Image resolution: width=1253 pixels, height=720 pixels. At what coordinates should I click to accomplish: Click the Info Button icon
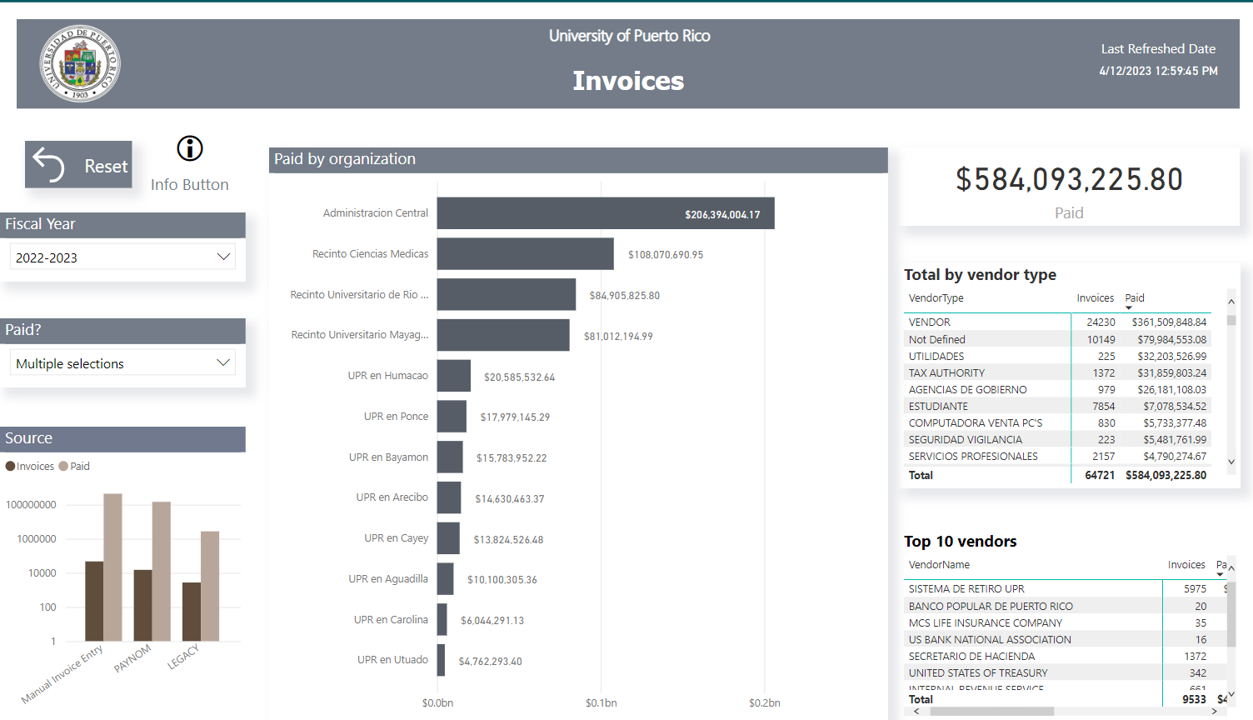(190, 149)
